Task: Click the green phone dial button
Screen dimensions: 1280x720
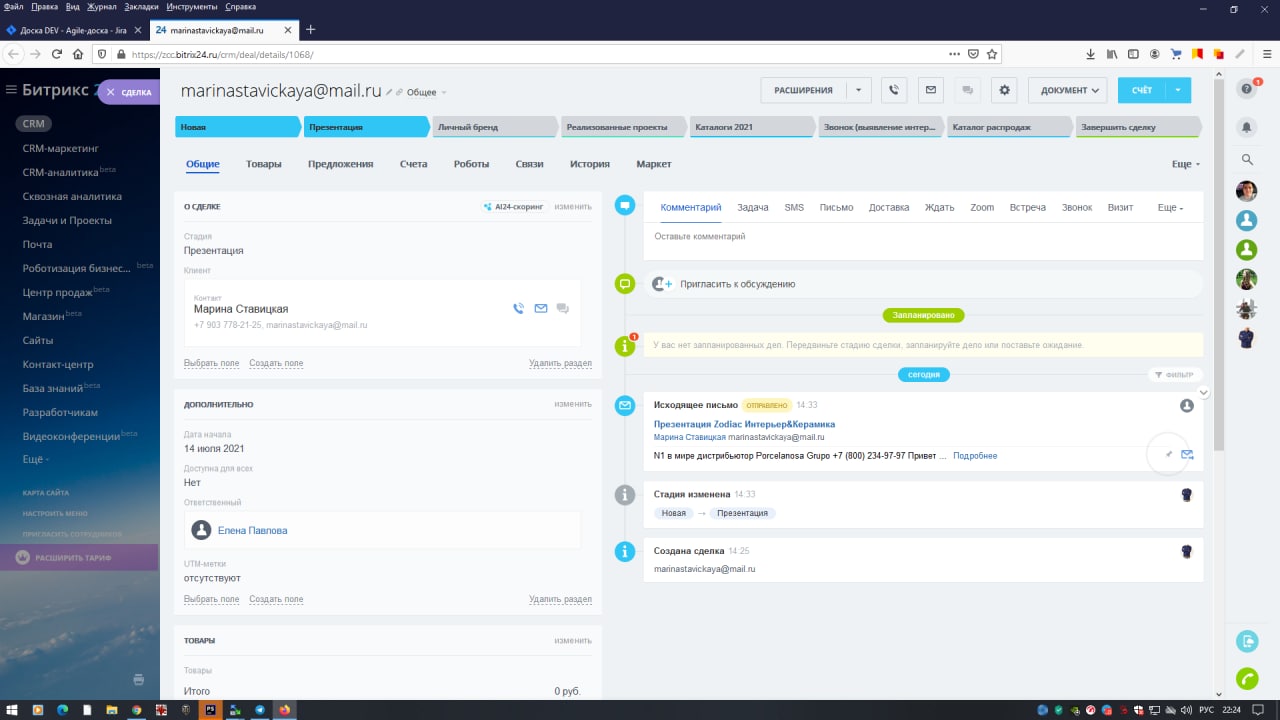Action: coord(1246,678)
